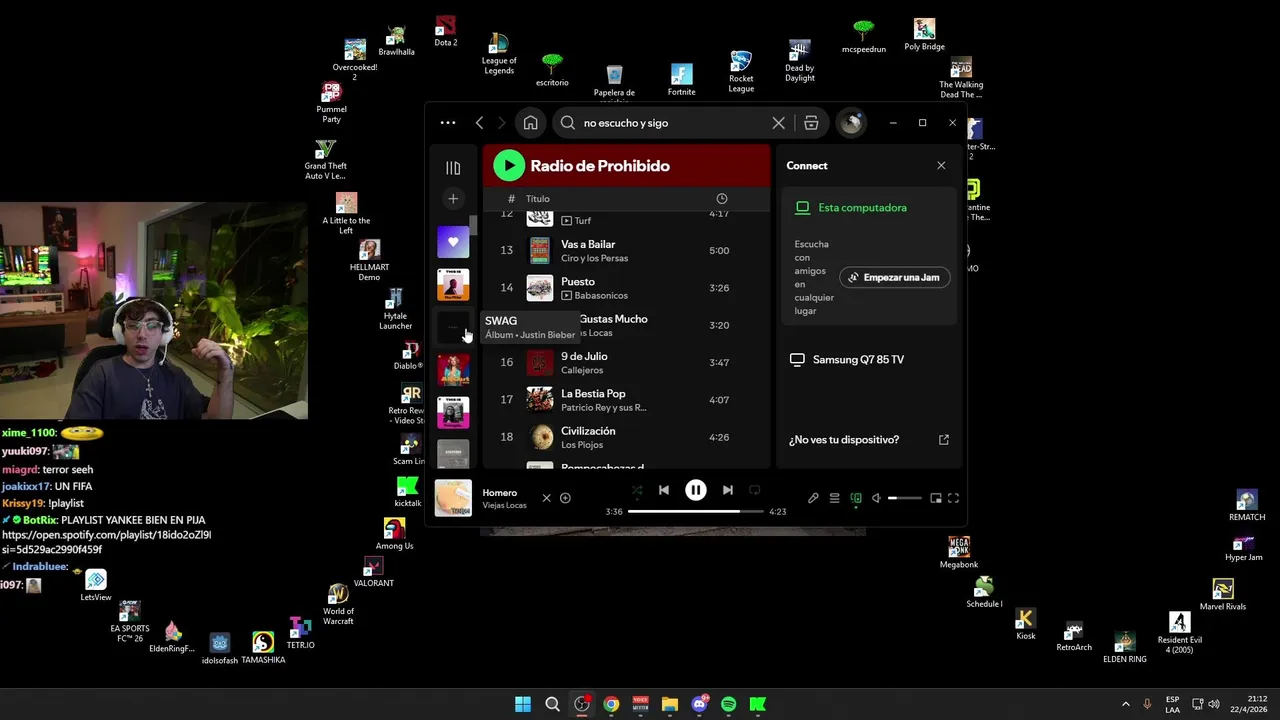The image size is (1280, 720).
Task: Sort tracks by the Título column
Action: pyautogui.click(x=538, y=199)
